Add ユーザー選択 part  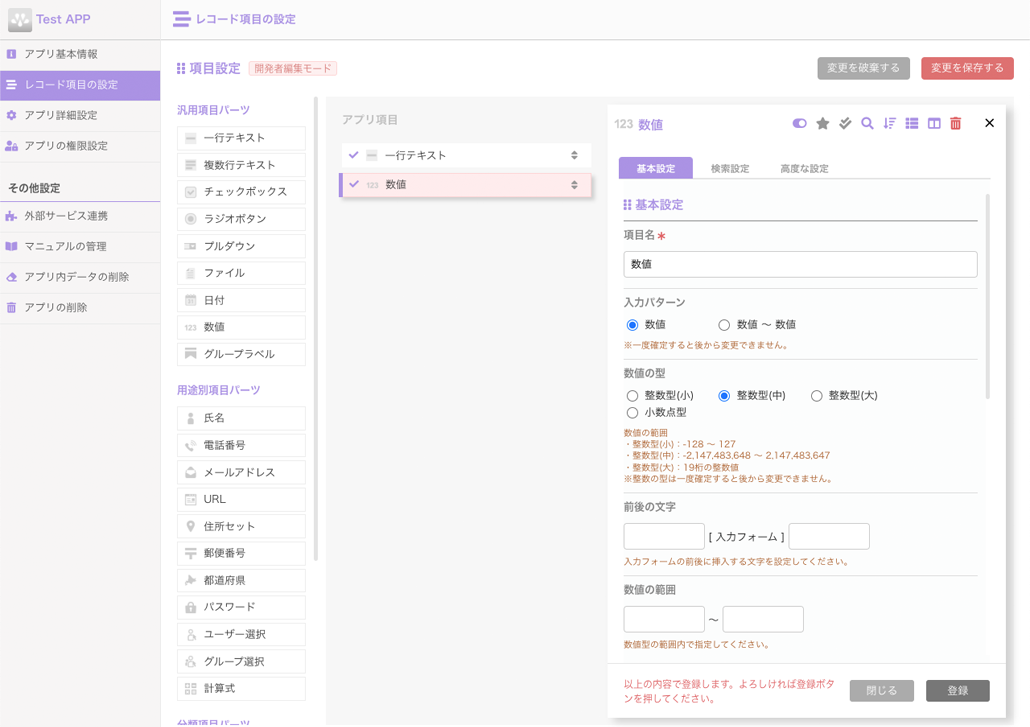(x=241, y=634)
